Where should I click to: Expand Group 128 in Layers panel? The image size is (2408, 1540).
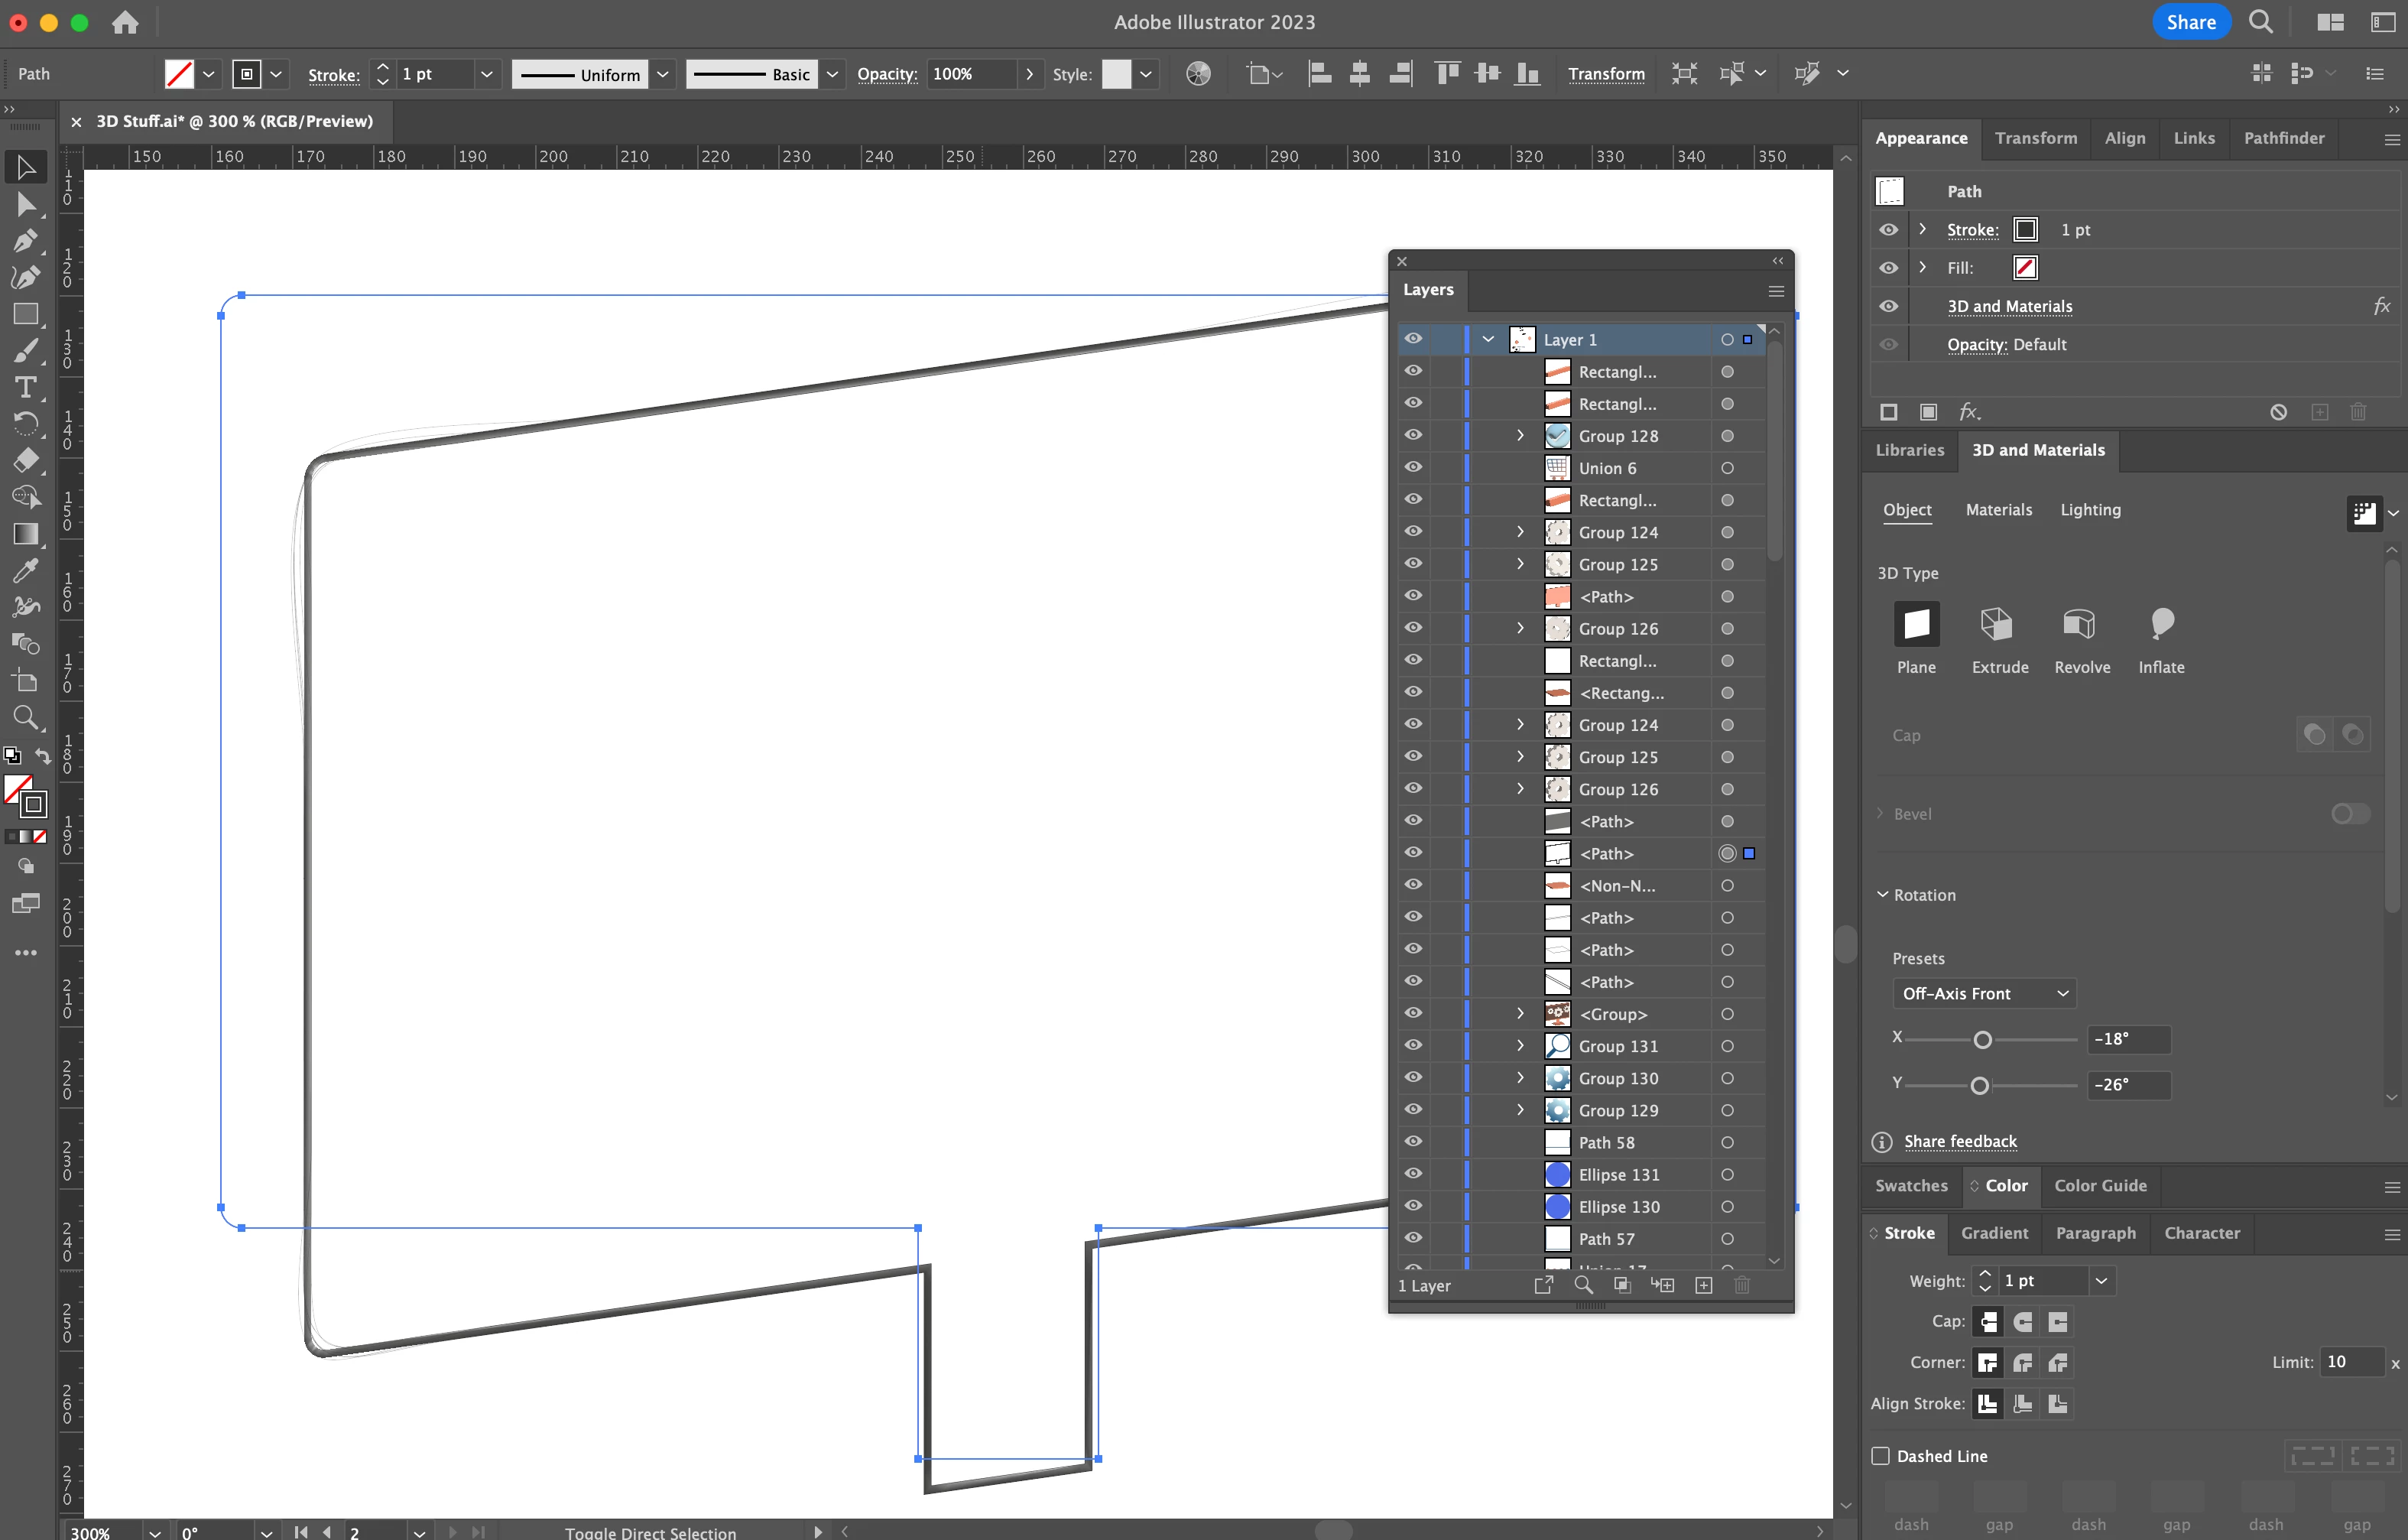1520,435
